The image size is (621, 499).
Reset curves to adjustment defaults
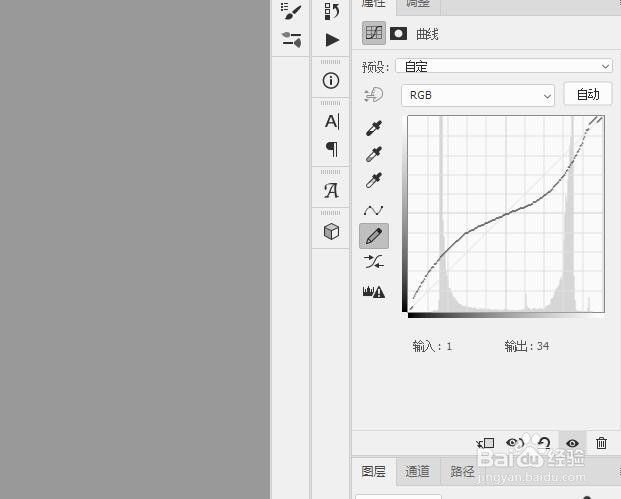(544, 443)
